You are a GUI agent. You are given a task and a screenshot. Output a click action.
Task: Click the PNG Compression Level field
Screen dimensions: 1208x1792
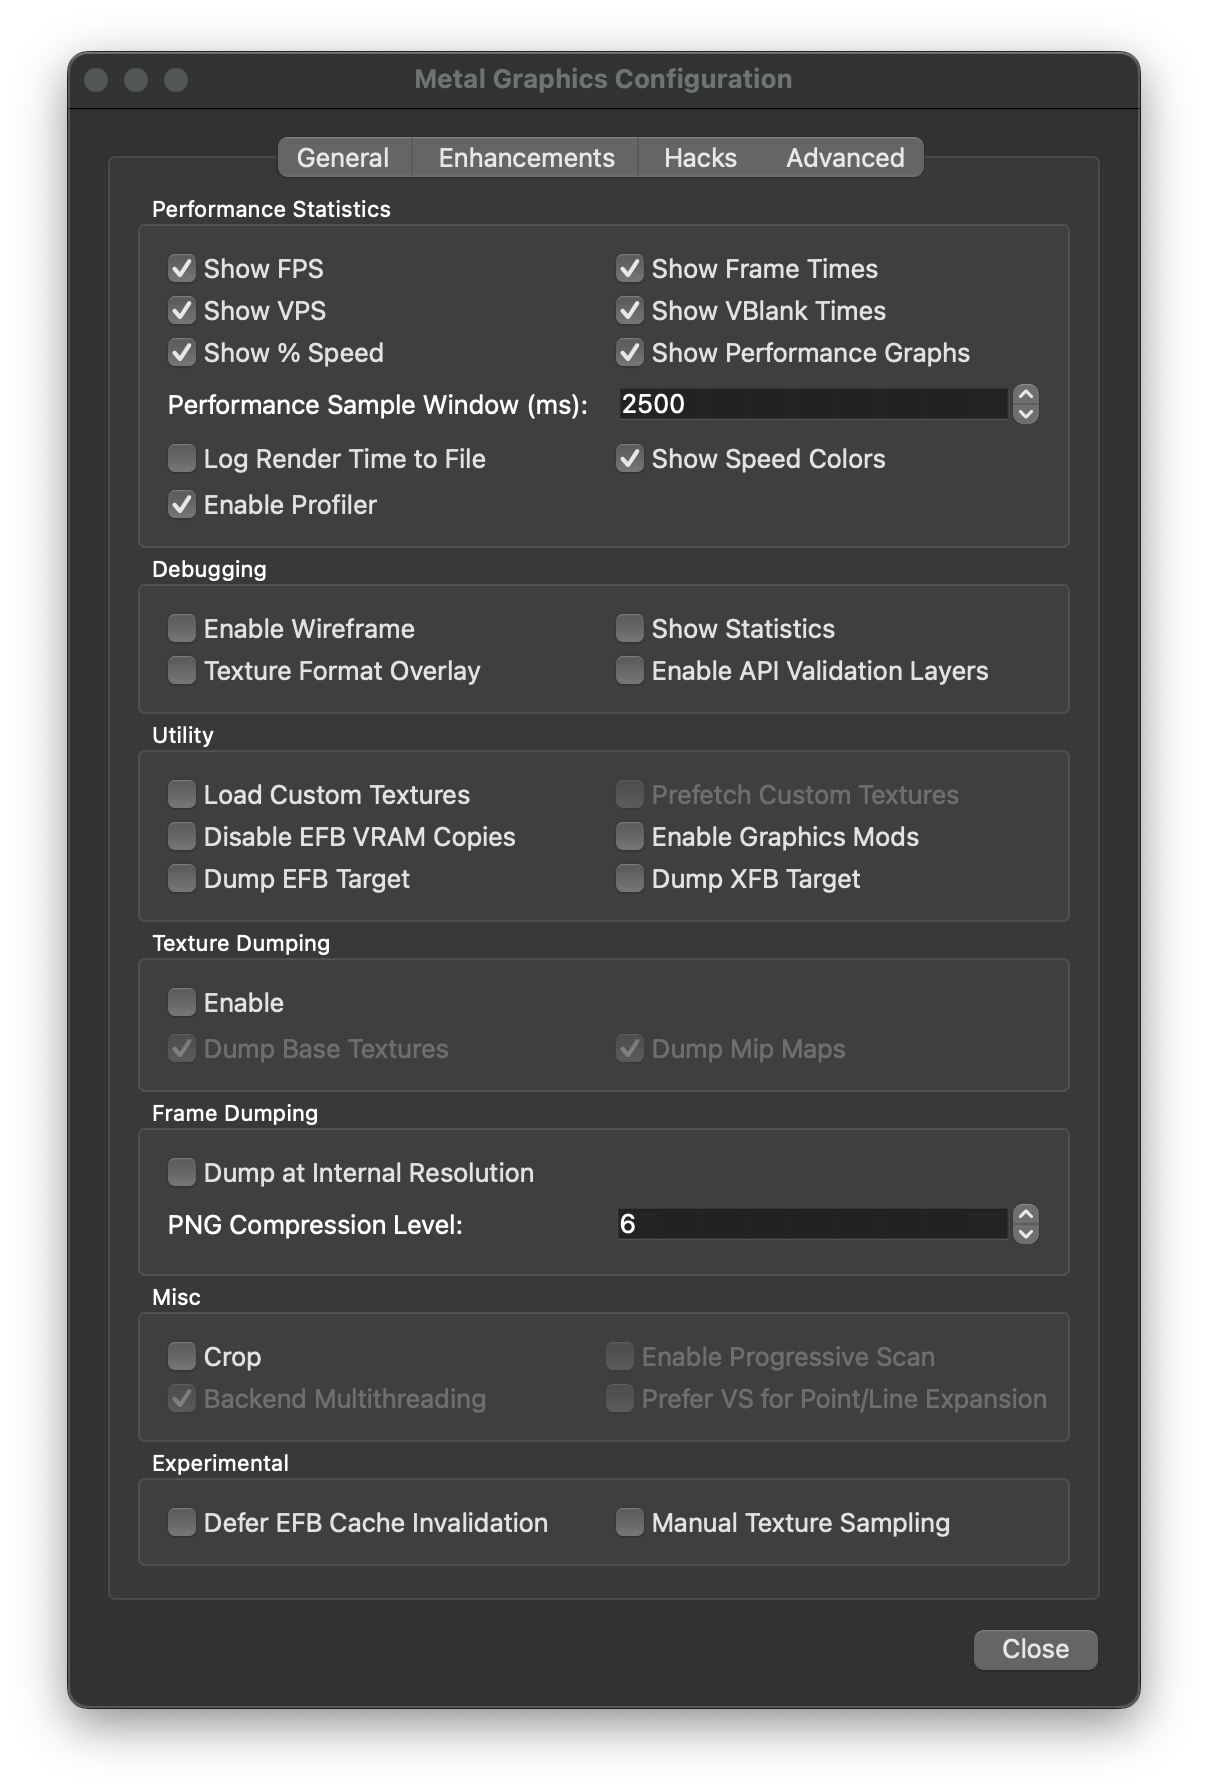pos(812,1224)
